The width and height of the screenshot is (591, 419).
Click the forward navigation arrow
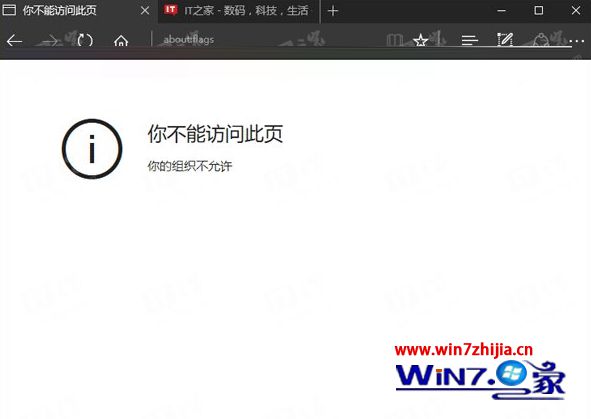(x=49, y=40)
